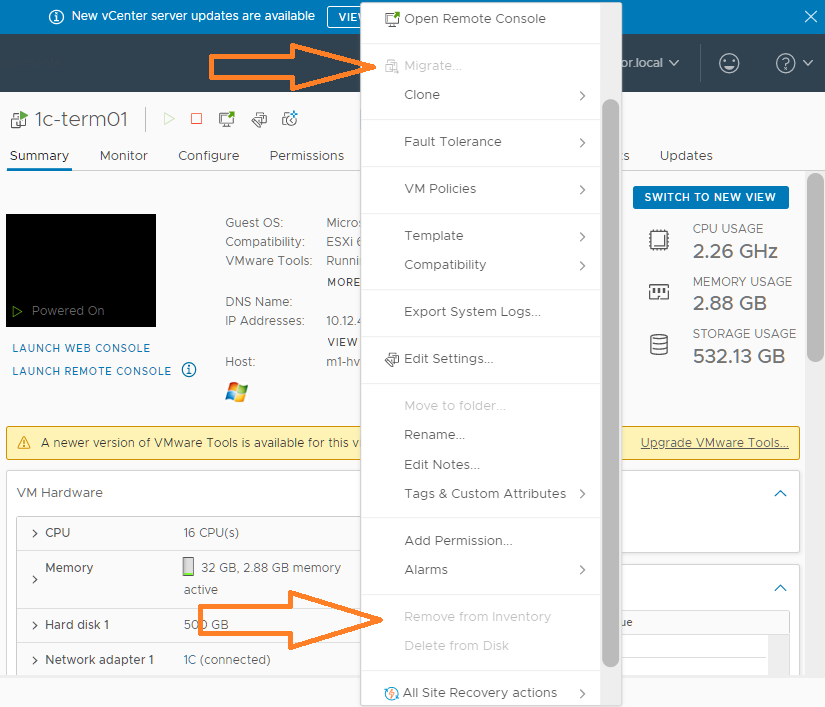Click the VIEW button in update banner
Screen dimensions: 825x707
pyautogui.click(x=345, y=17)
